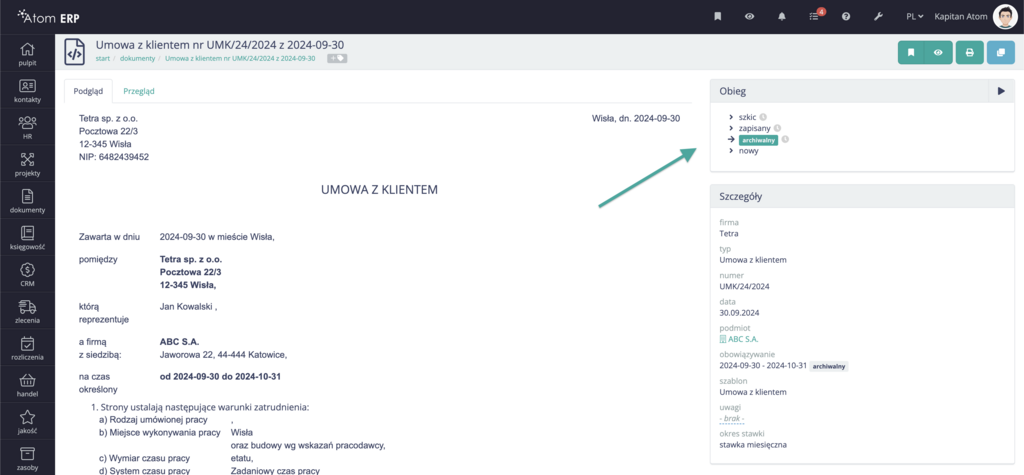Screen dimensions: 1024x475
Task: Click the clock icon next to szkic
Action: pyautogui.click(x=763, y=117)
